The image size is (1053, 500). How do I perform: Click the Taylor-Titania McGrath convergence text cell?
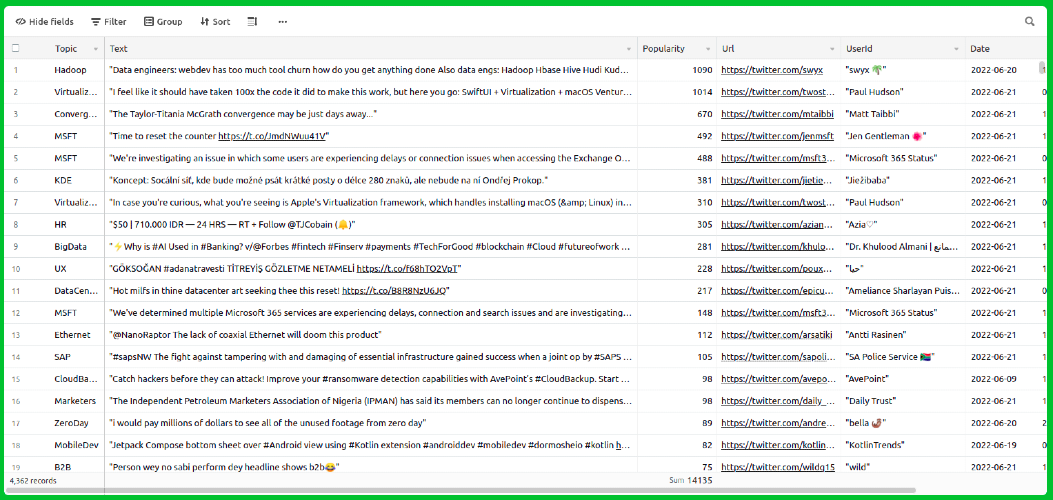(x=371, y=114)
